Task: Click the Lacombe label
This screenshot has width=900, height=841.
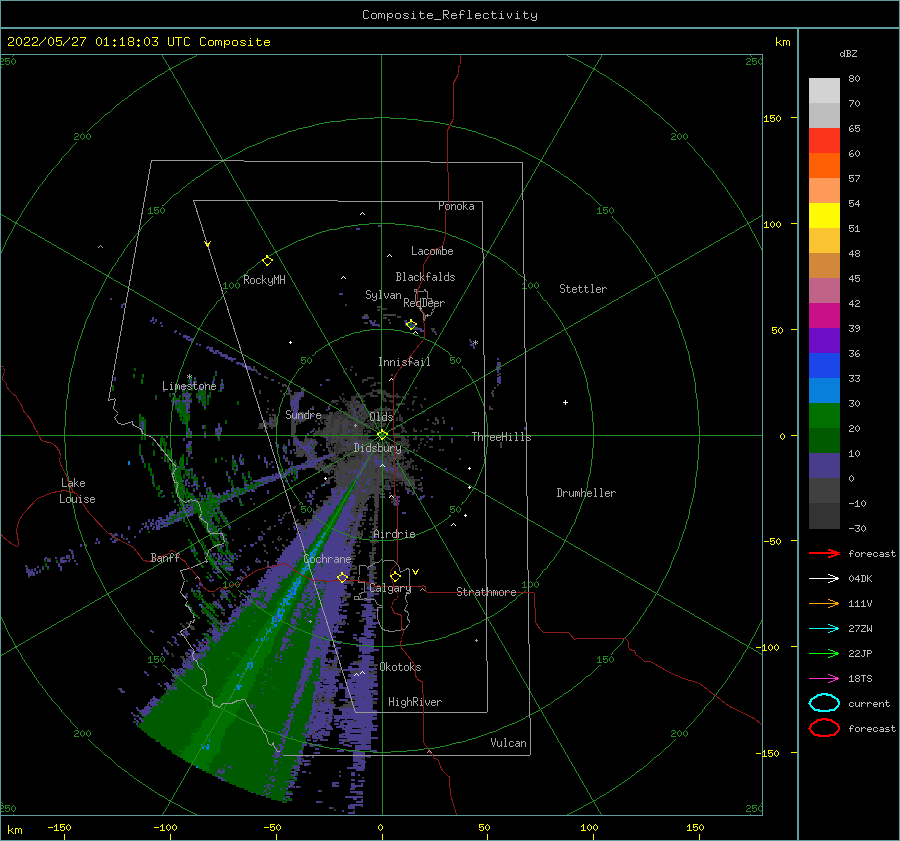Action: pos(432,251)
